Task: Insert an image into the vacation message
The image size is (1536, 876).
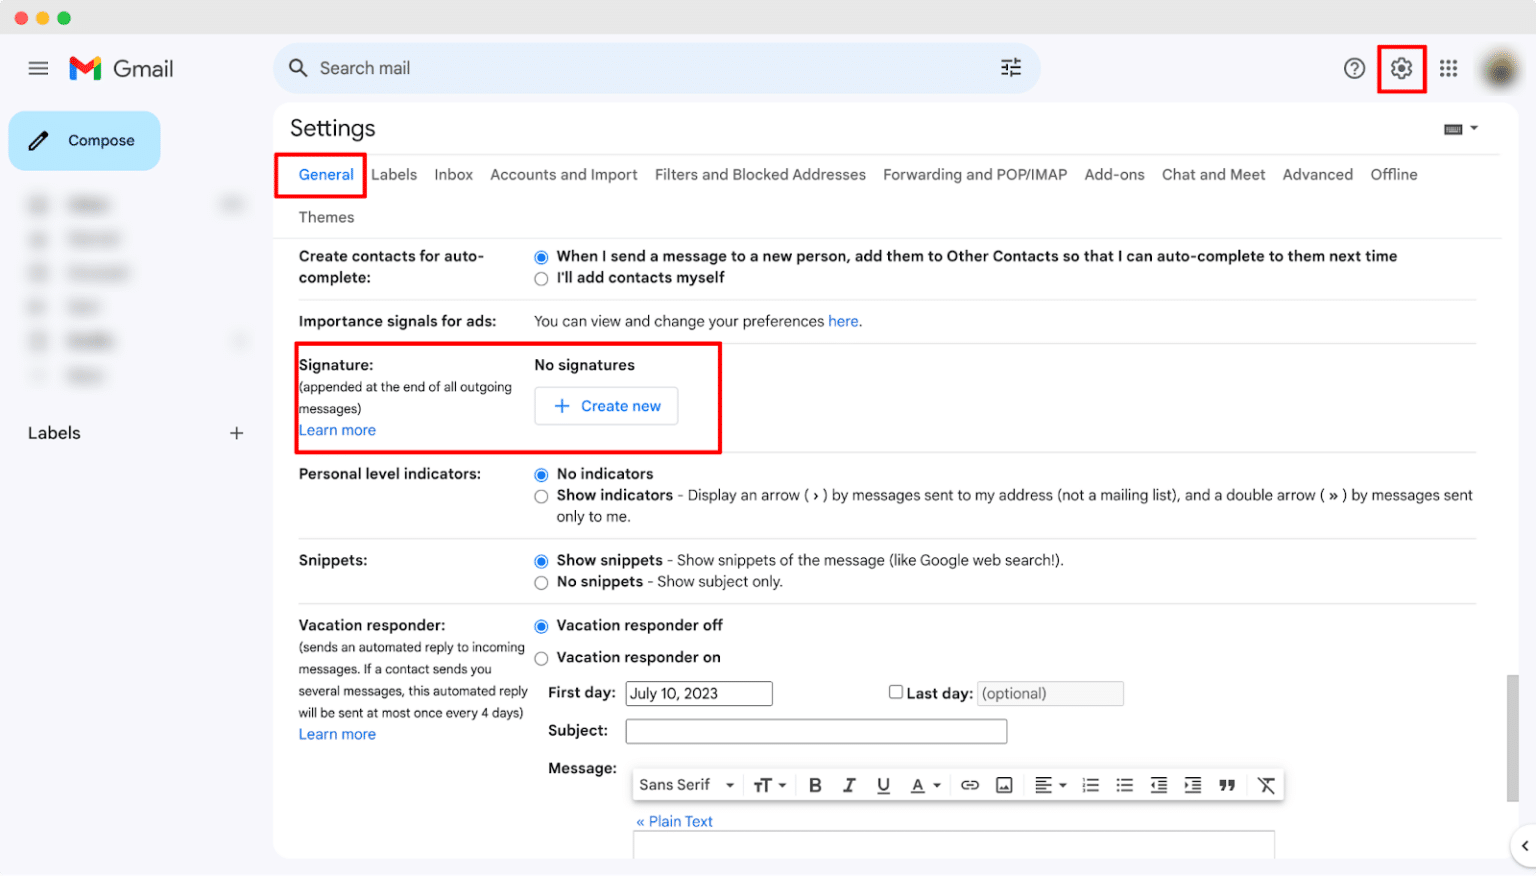Action: click(x=1004, y=785)
